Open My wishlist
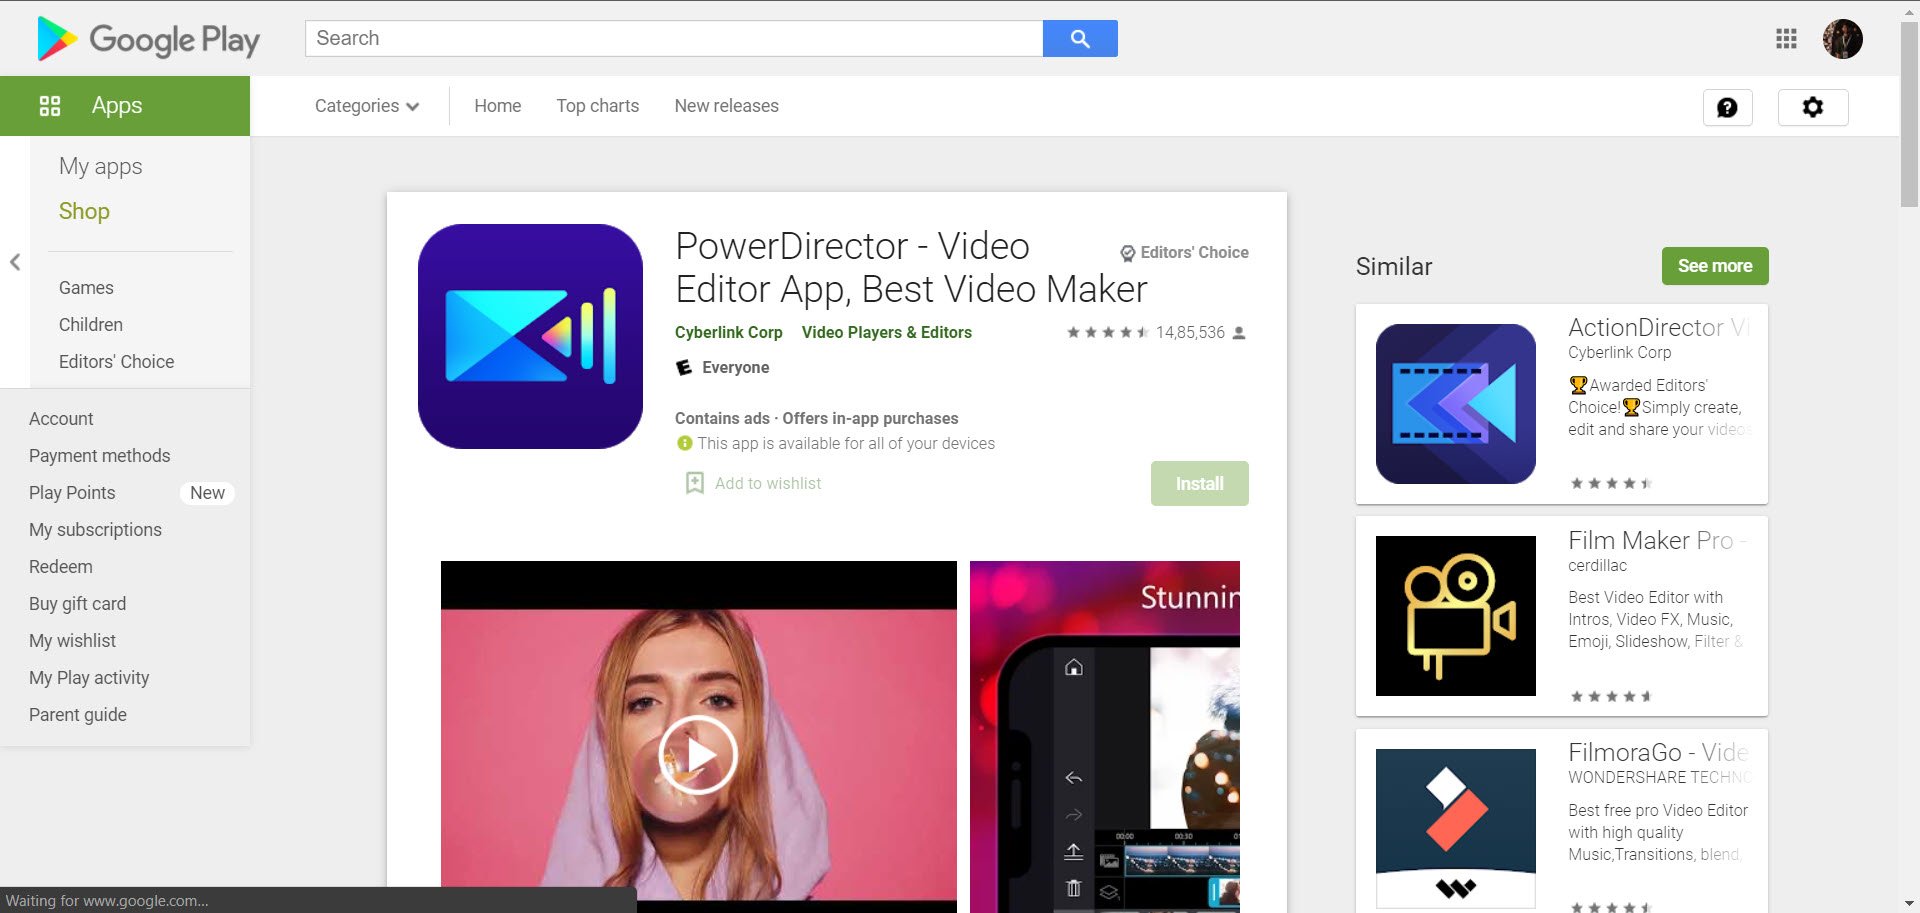The width and height of the screenshot is (1920, 913). click(72, 641)
